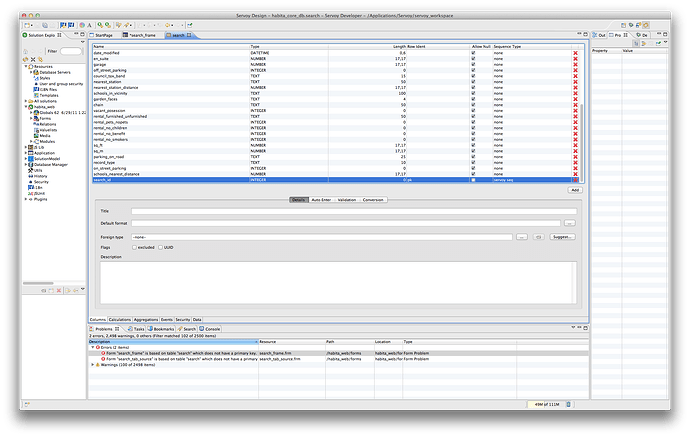This screenshot has width=690, height=436.
Task: Click the browse button beside Default format
Action: 569,223
